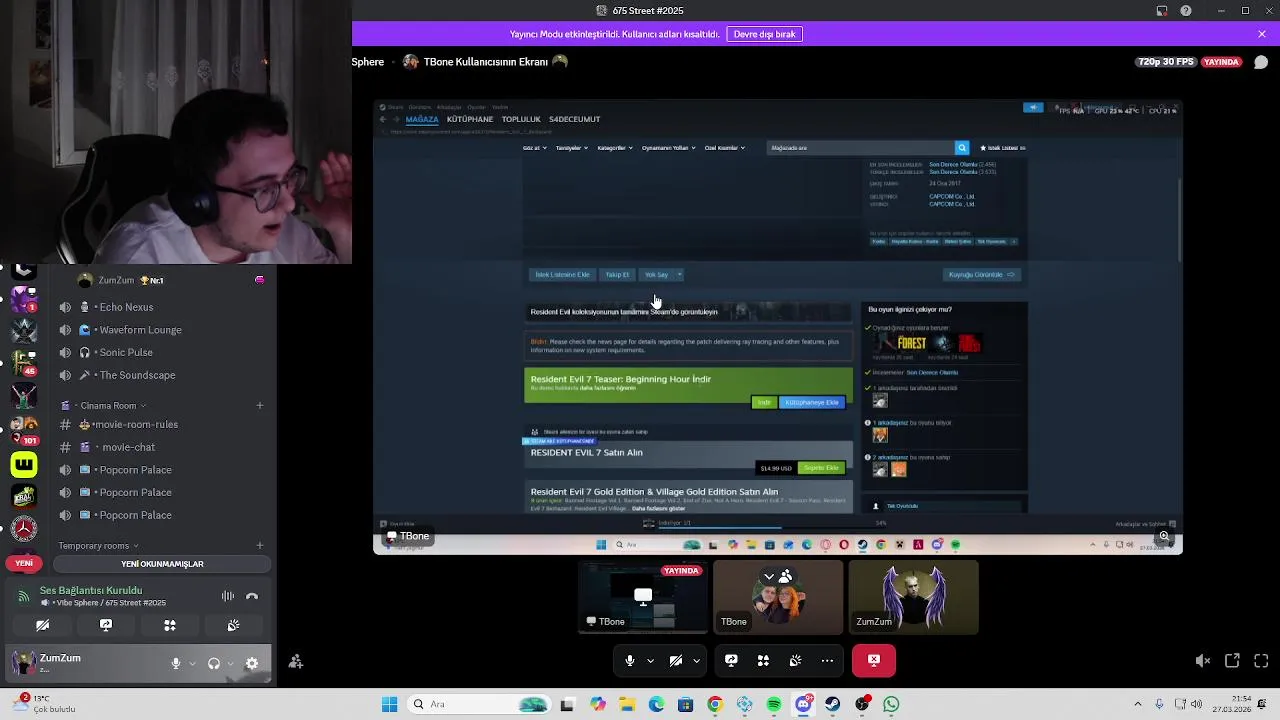
Task: Open microphone options arrow in call bar
Action: [651, 660]
